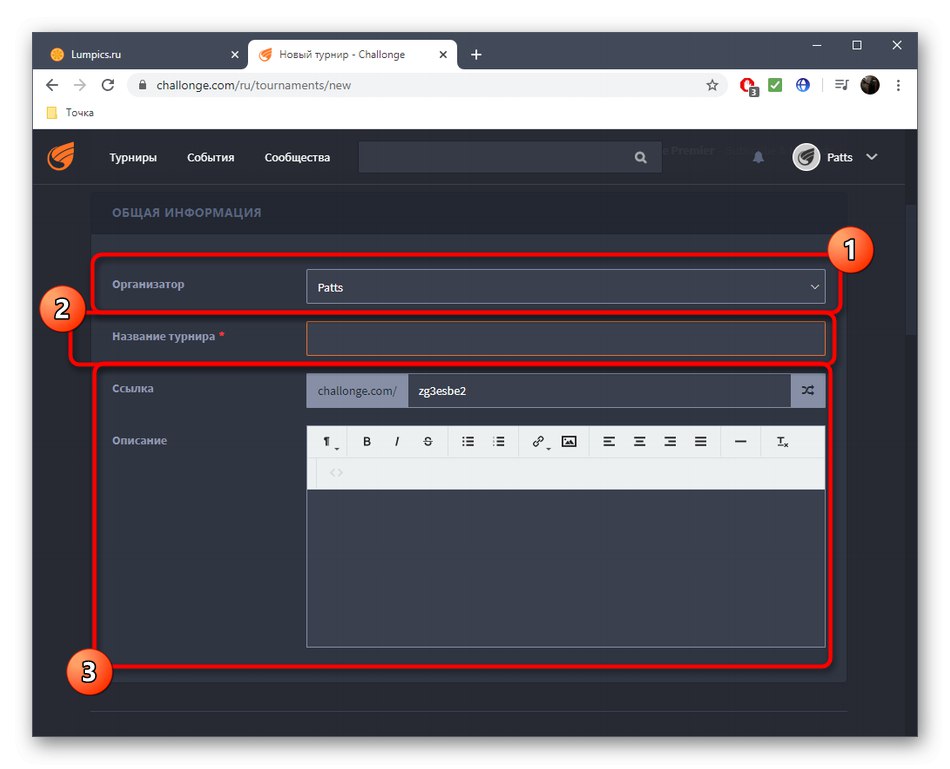Insert a horizontal rule in the description
Image resolution: width=950 pixels, height=769 pixels.
point(740,441)
